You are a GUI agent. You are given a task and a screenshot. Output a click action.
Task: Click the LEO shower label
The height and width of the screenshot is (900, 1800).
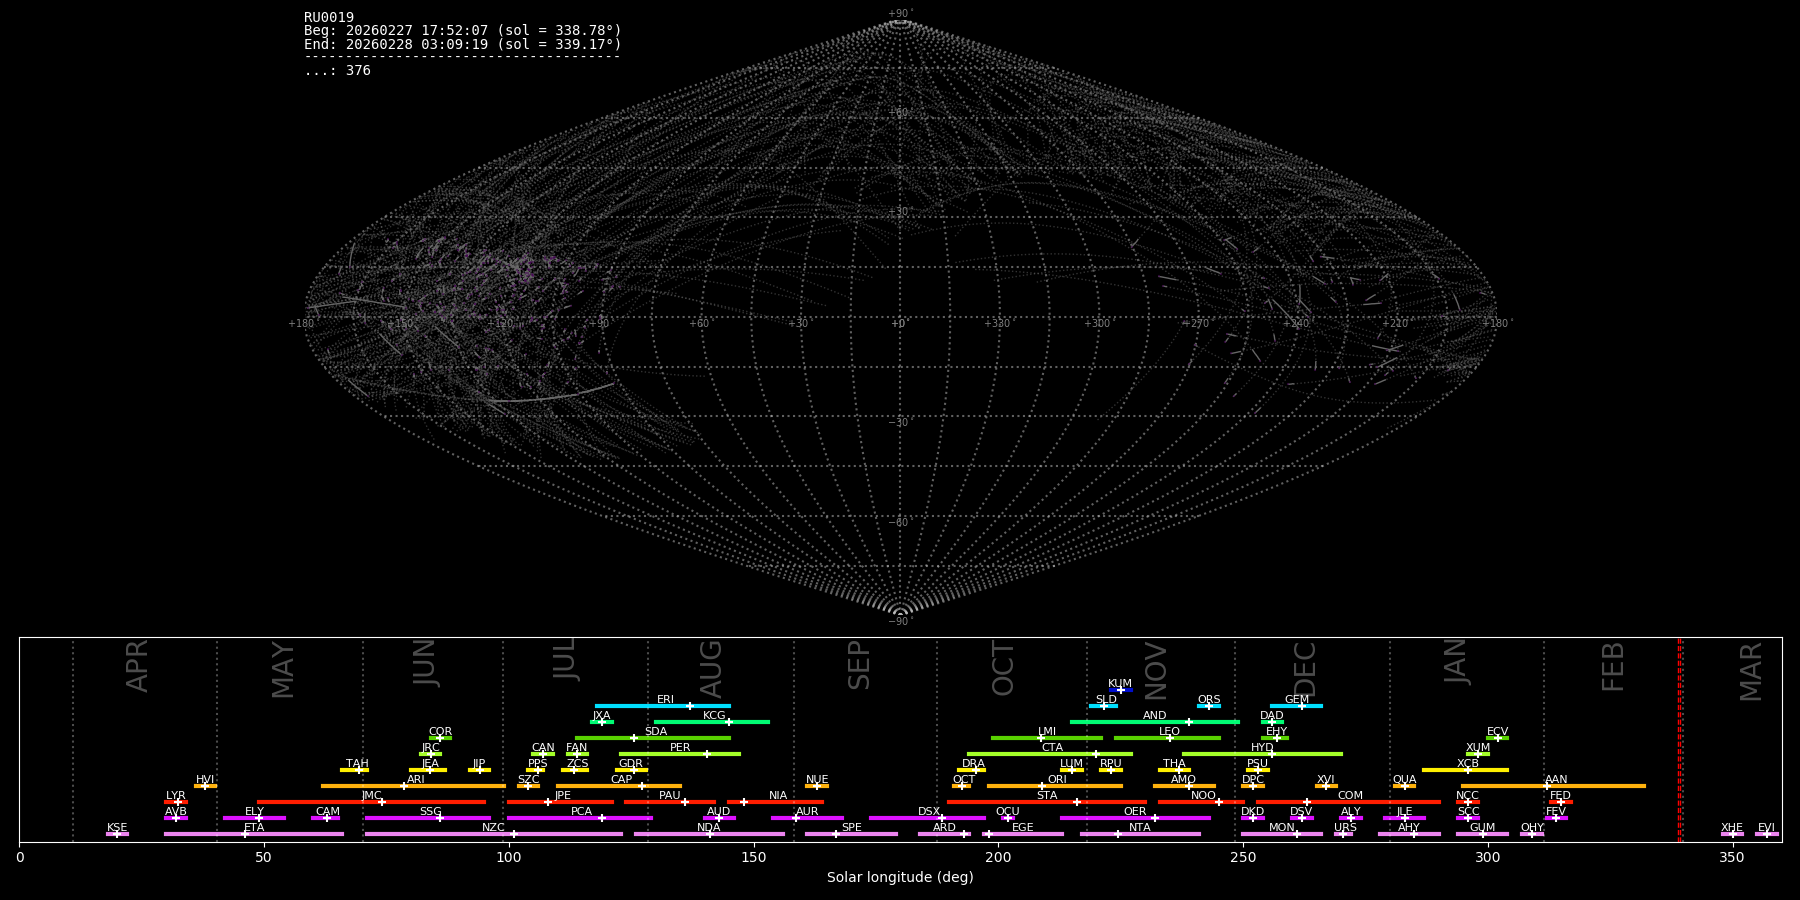(1169, 732)
